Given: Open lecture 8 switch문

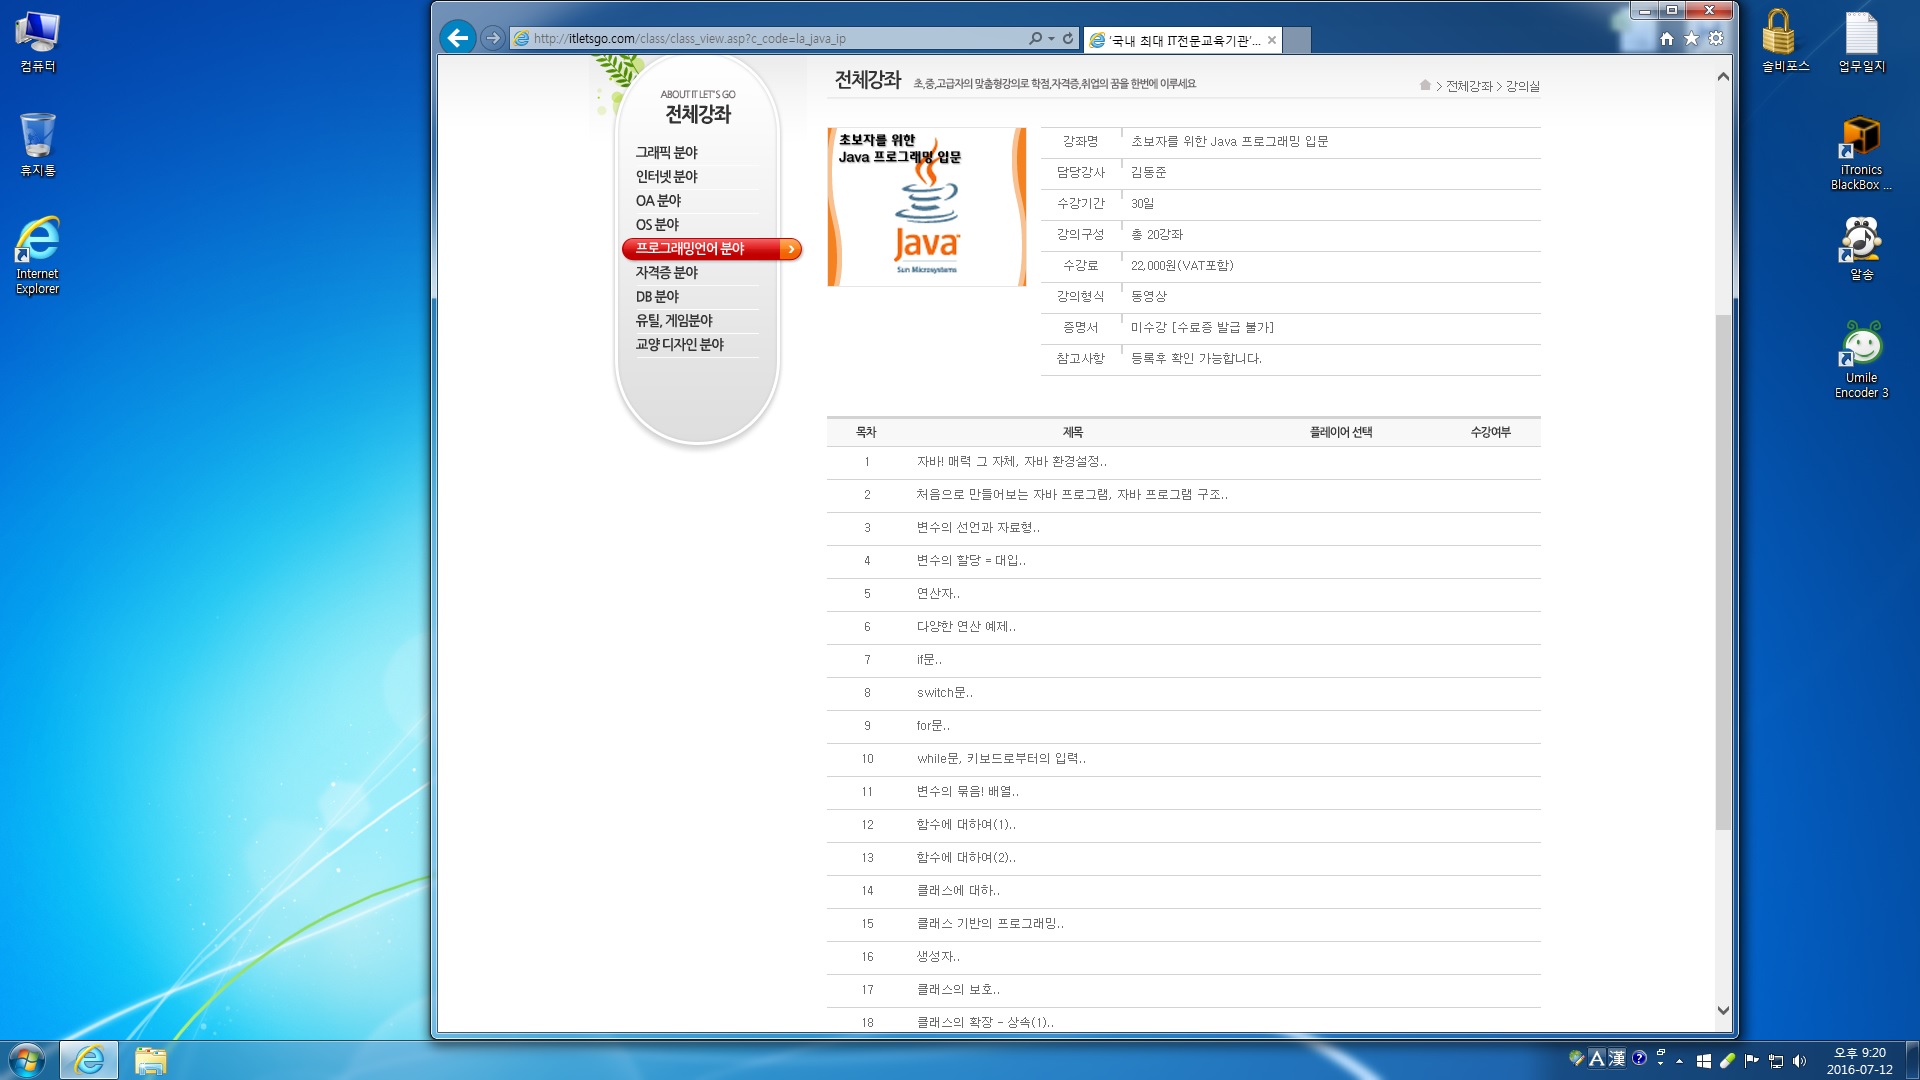Looking at the screenshot, I should (944, 692).
